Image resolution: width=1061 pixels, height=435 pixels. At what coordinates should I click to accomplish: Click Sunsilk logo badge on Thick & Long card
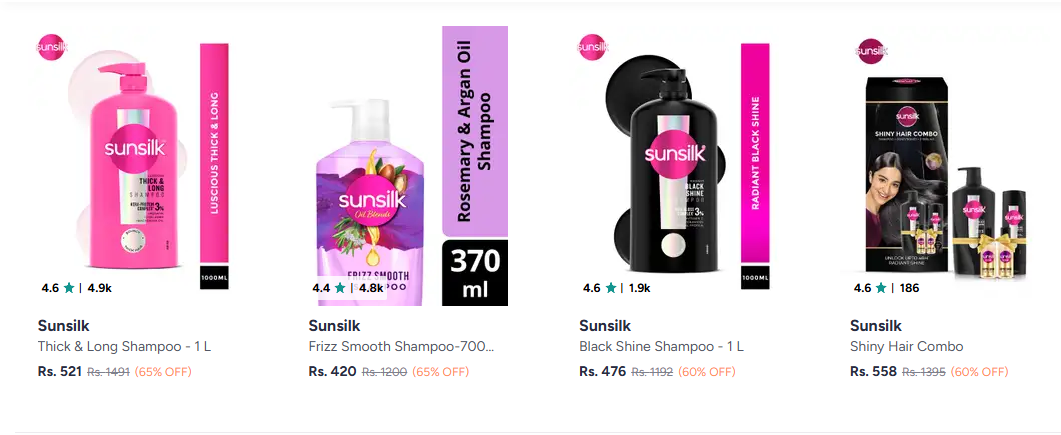tap(51, 47)
